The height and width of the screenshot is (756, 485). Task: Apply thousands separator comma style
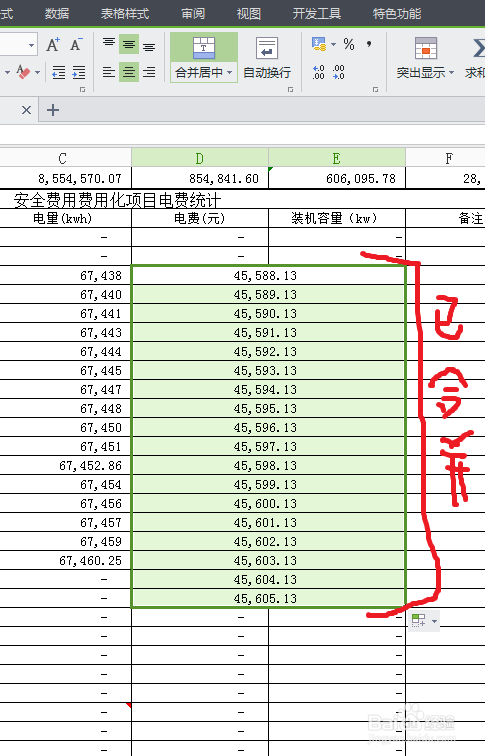pyautogui.click(x=369, y=44)
